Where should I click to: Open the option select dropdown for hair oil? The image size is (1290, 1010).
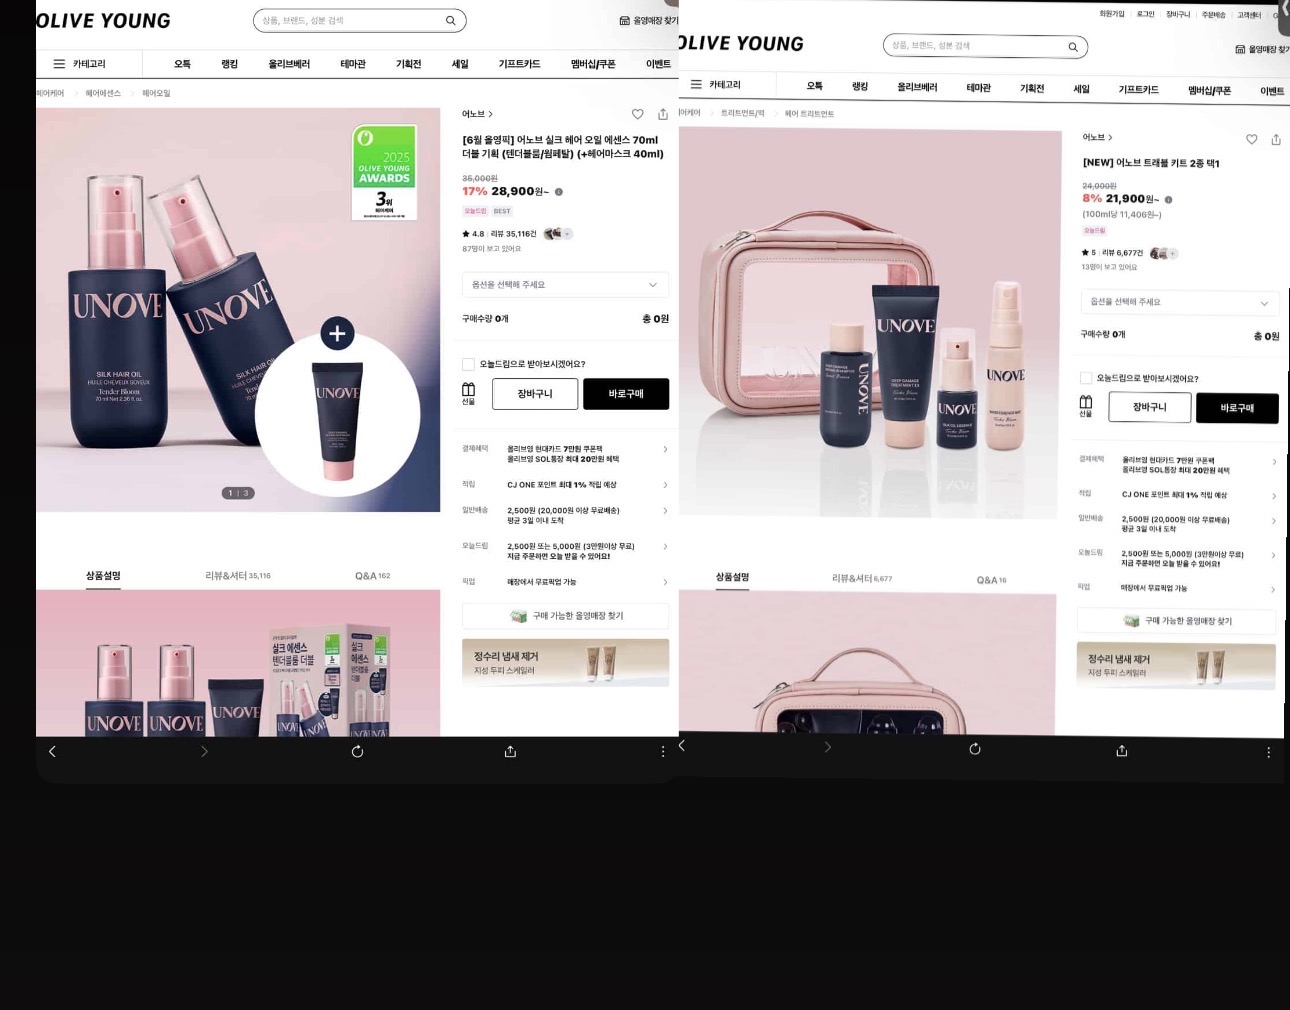coord(565,285)
